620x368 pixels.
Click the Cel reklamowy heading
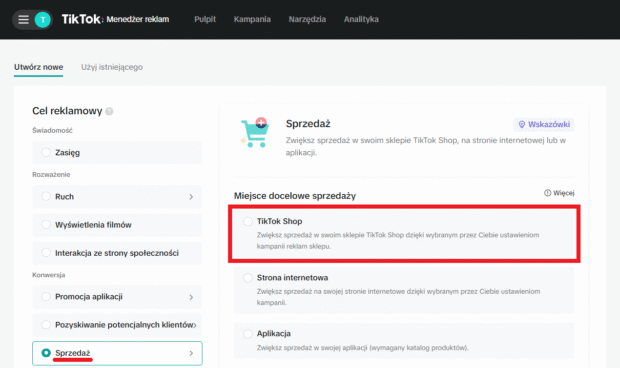click(67, 111)
